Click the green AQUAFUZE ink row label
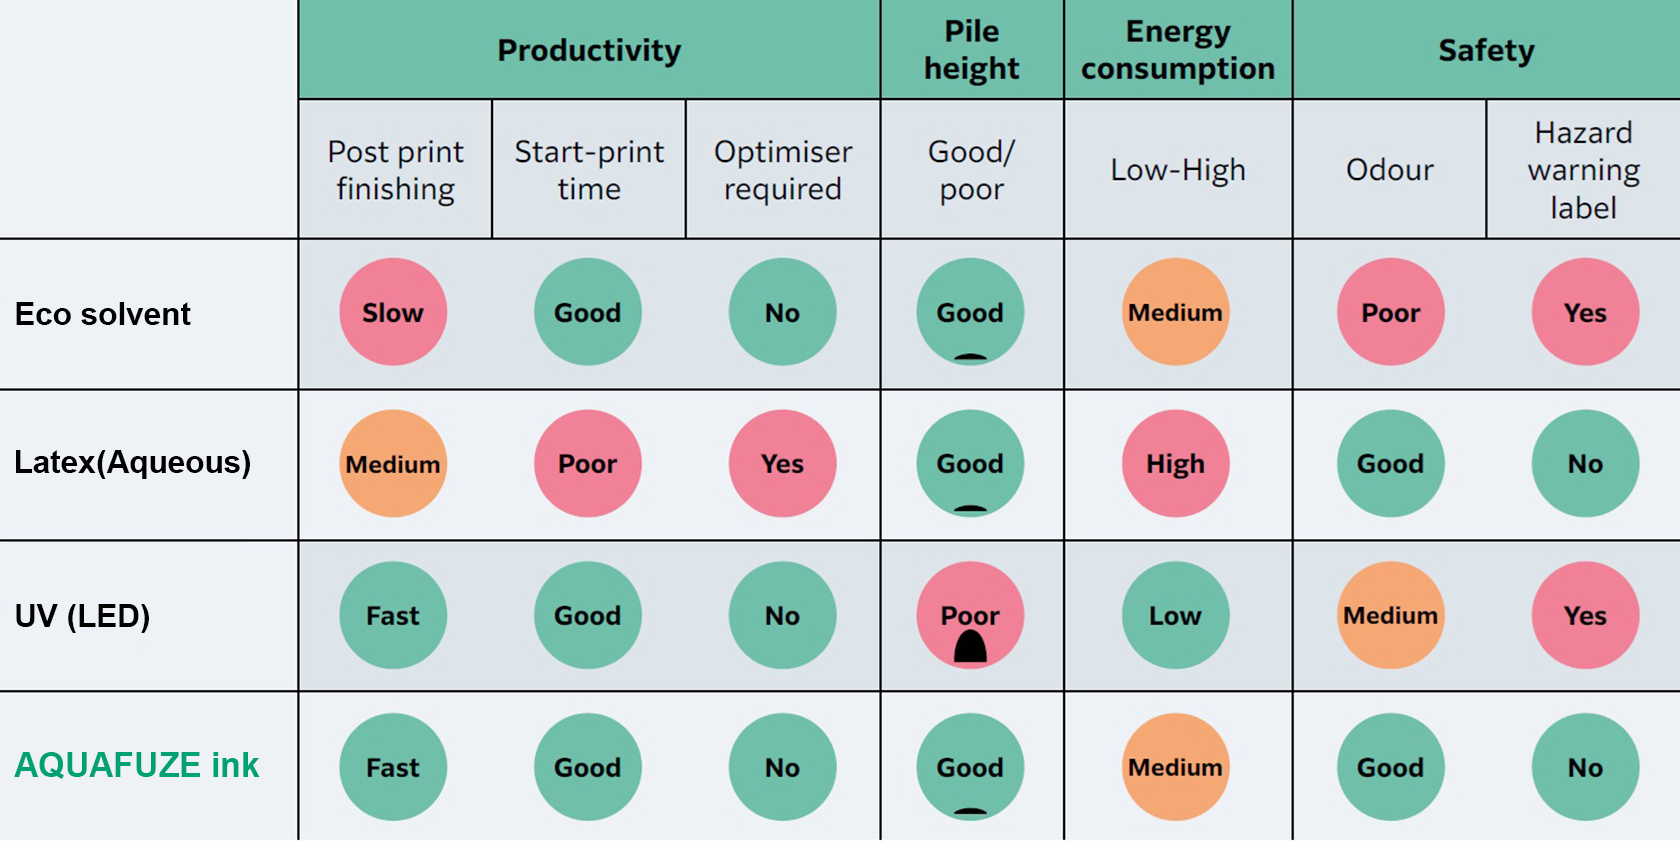This screenshot has height=841, width=1680. (x=137, y=765)
